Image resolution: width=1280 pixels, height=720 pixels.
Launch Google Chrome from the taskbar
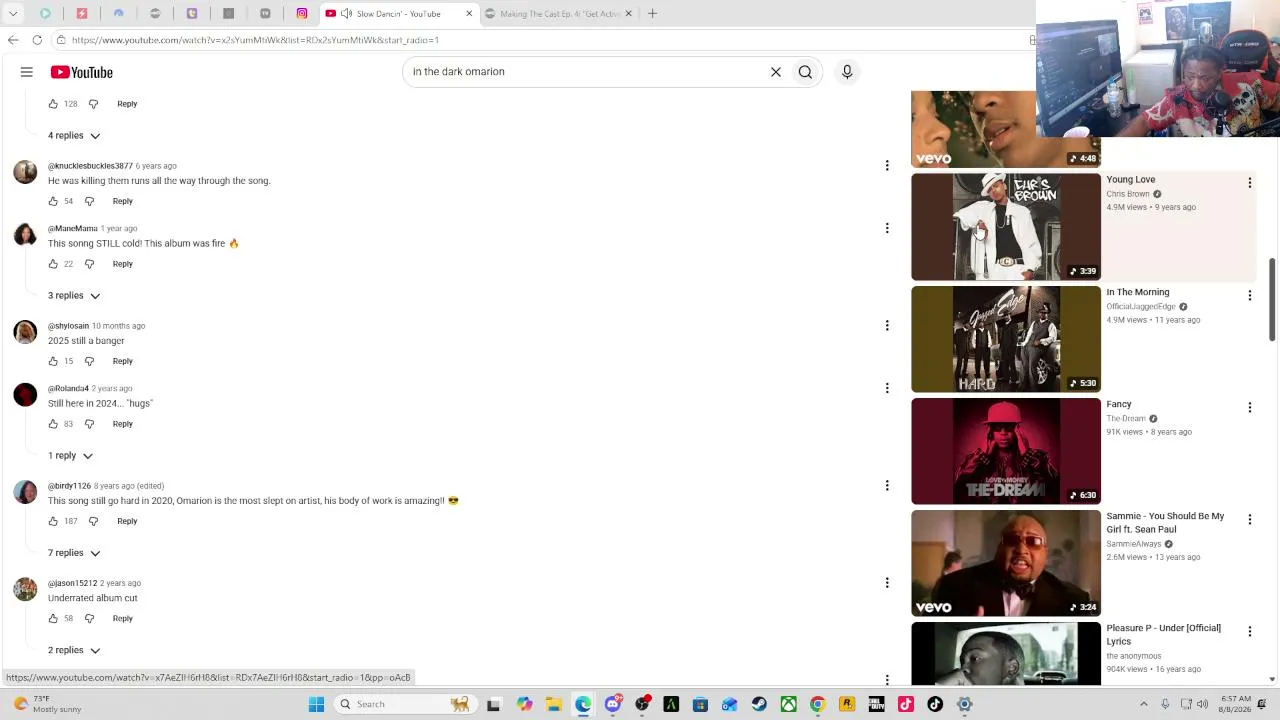[817, 704]
